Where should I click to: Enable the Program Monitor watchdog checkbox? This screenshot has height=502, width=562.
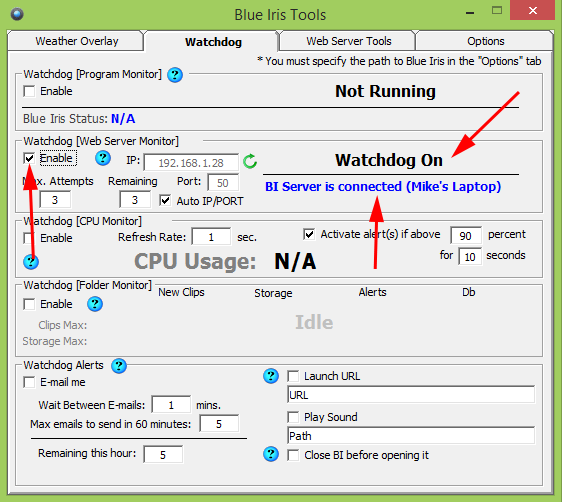(x=29, y=91)
